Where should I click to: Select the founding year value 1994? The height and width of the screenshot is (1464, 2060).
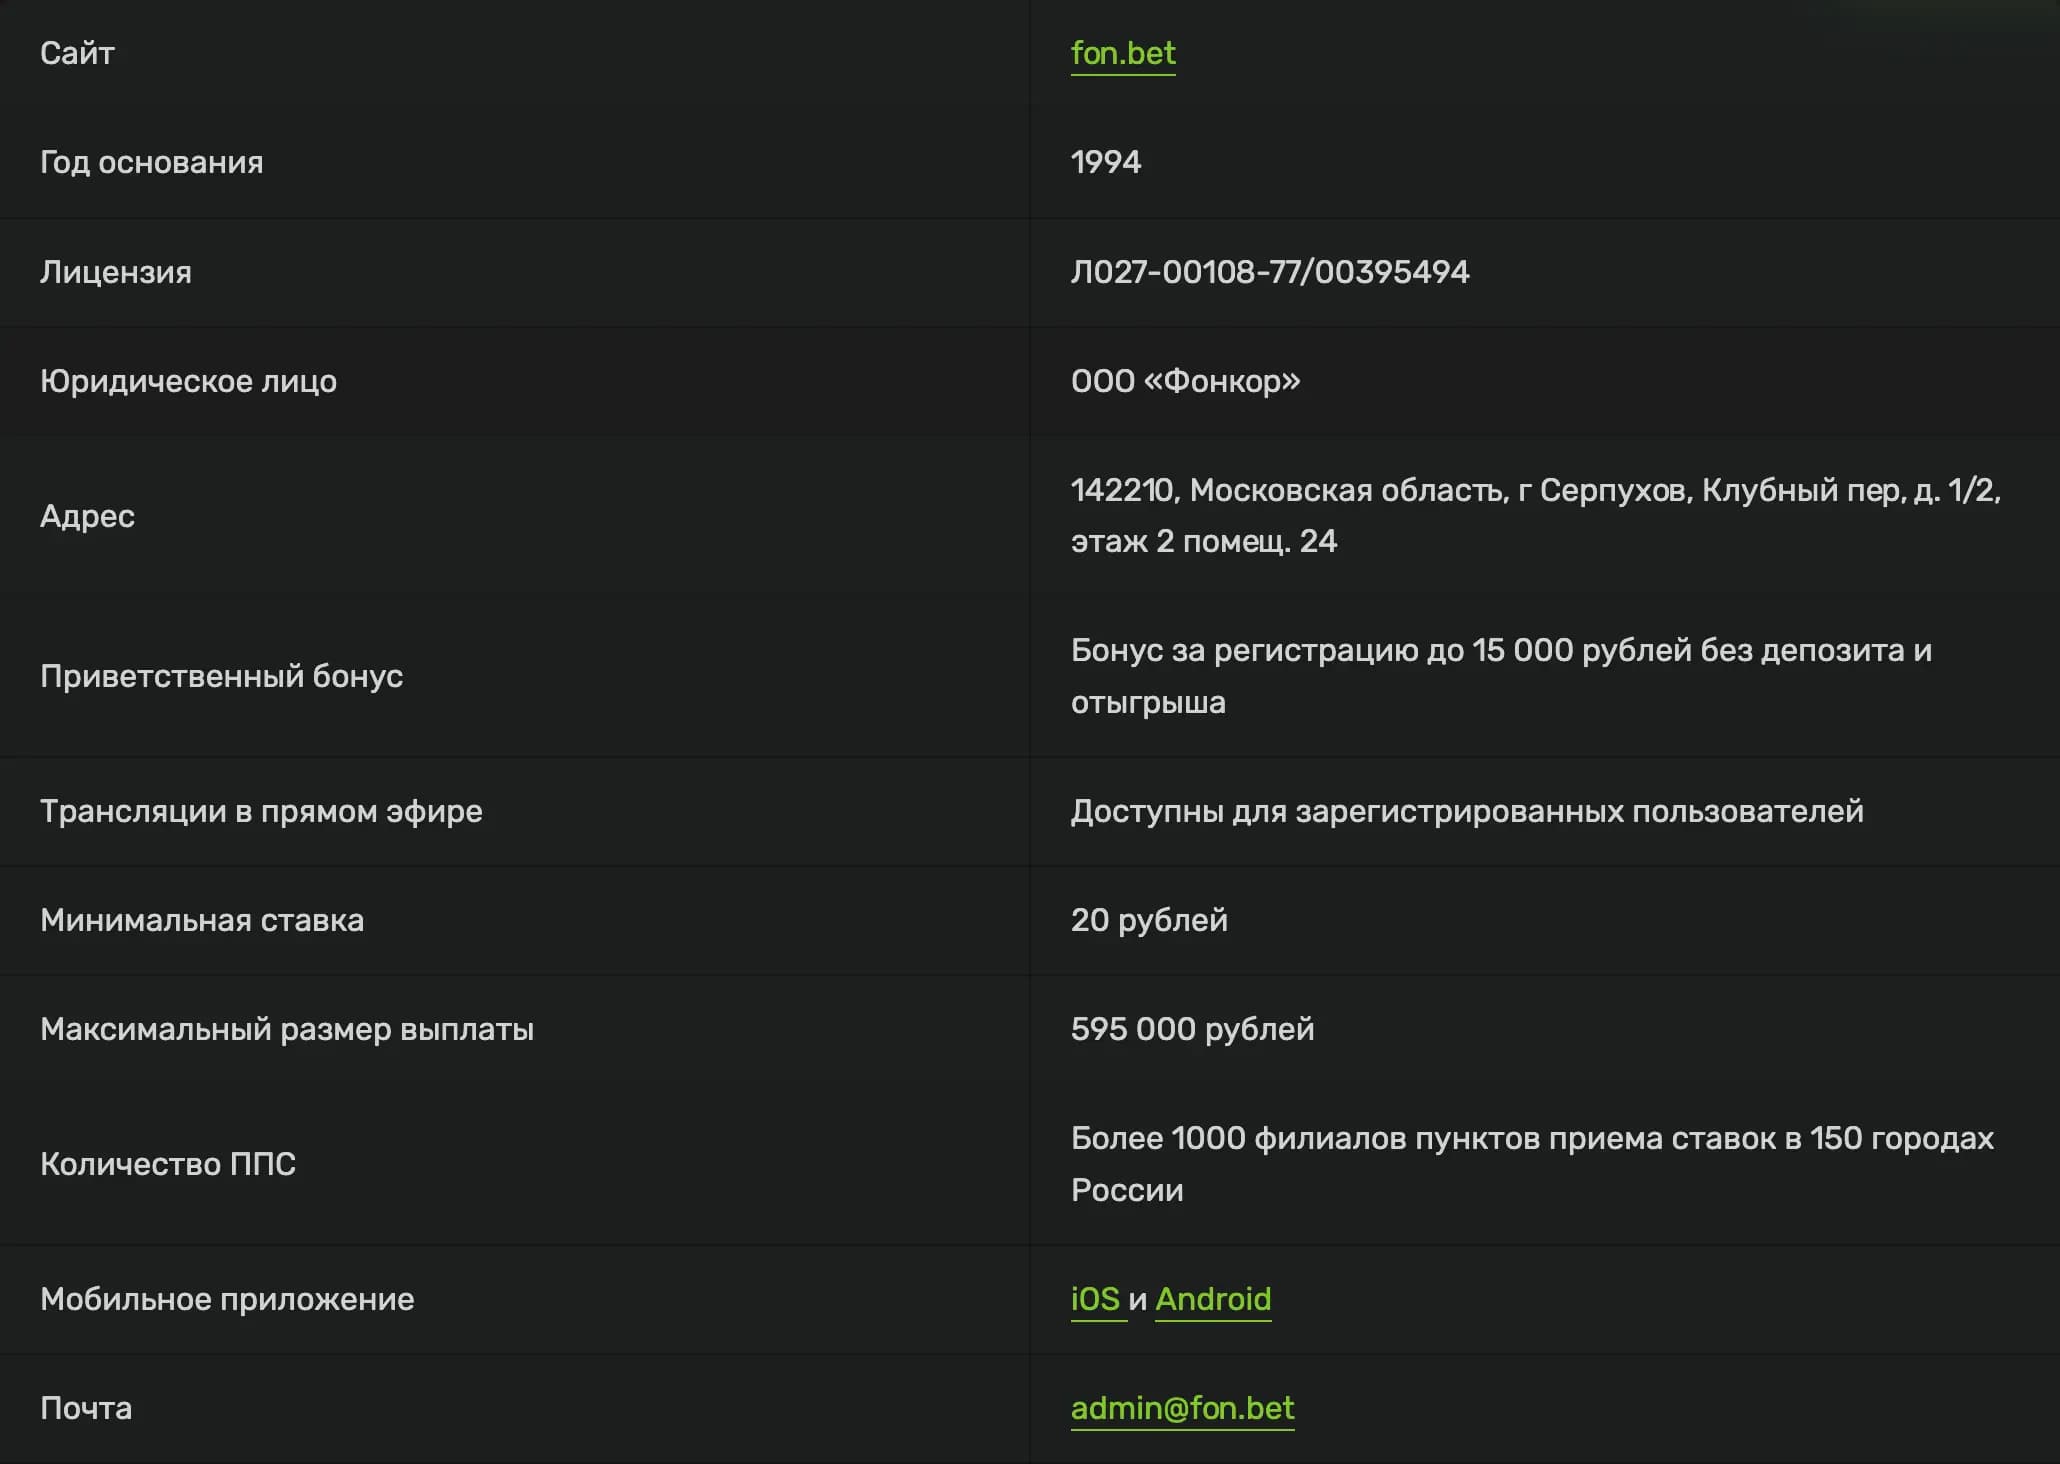1106,162
